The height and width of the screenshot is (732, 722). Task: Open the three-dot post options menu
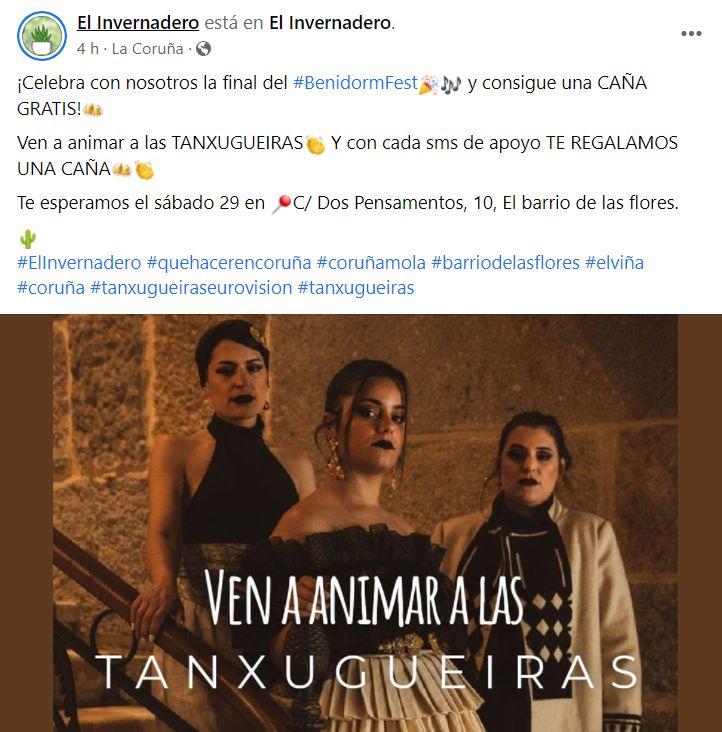[691, 34]
